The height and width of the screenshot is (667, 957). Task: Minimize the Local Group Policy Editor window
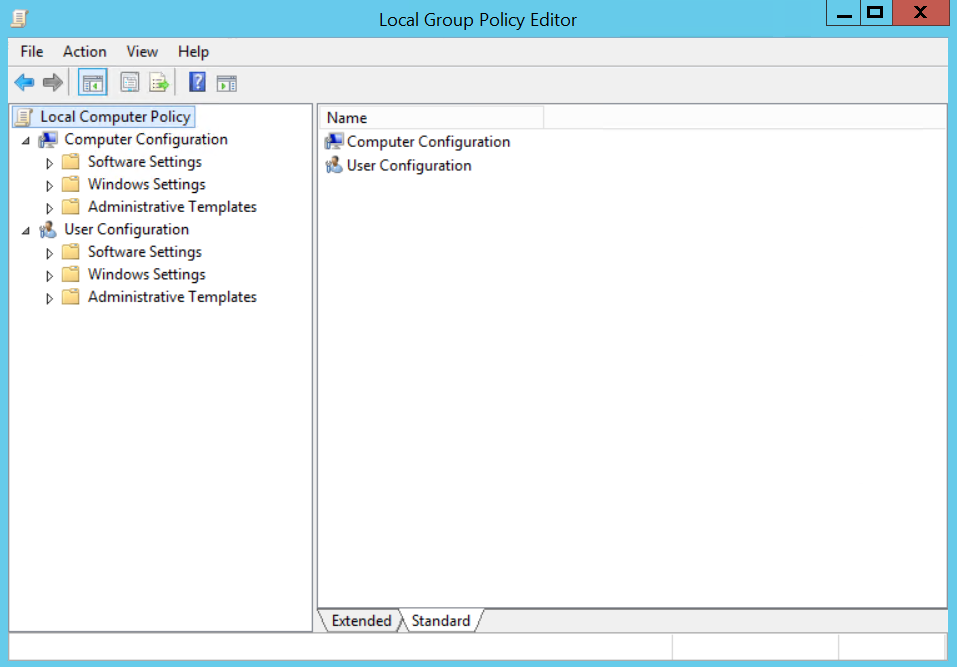(x=843, y=13)
